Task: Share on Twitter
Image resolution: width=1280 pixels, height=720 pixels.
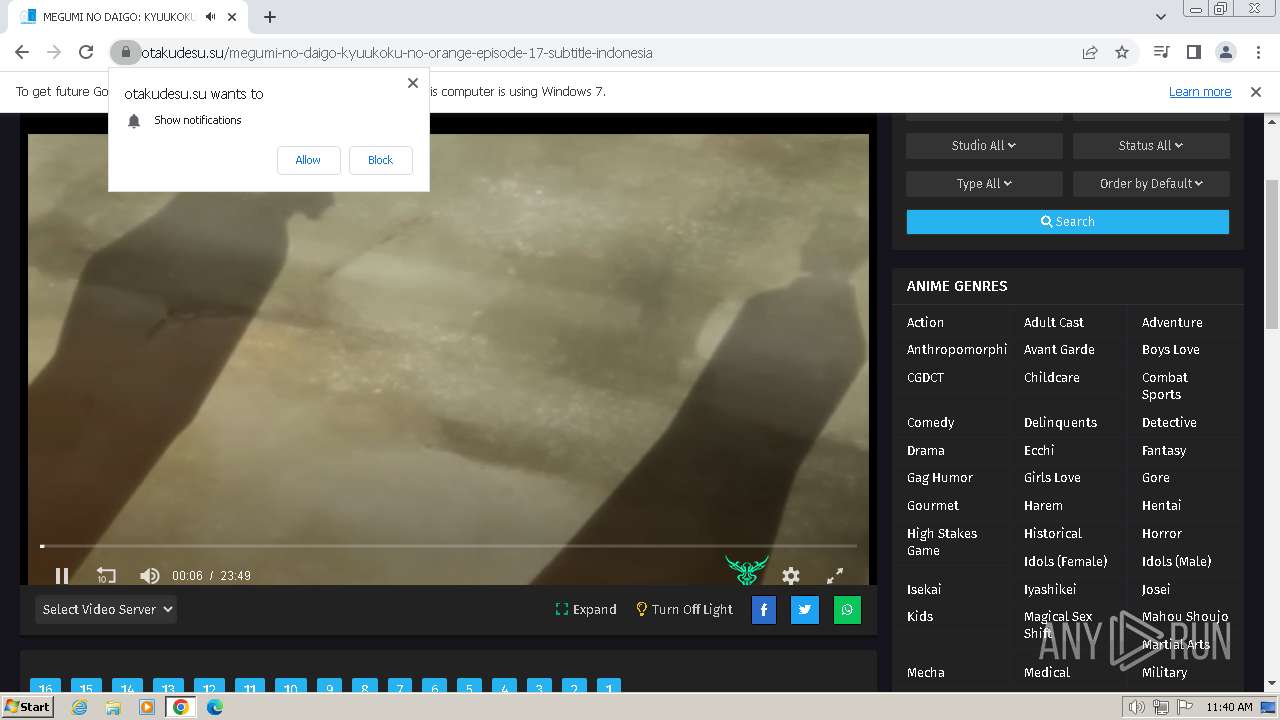Action: click(x=805, y=609)
